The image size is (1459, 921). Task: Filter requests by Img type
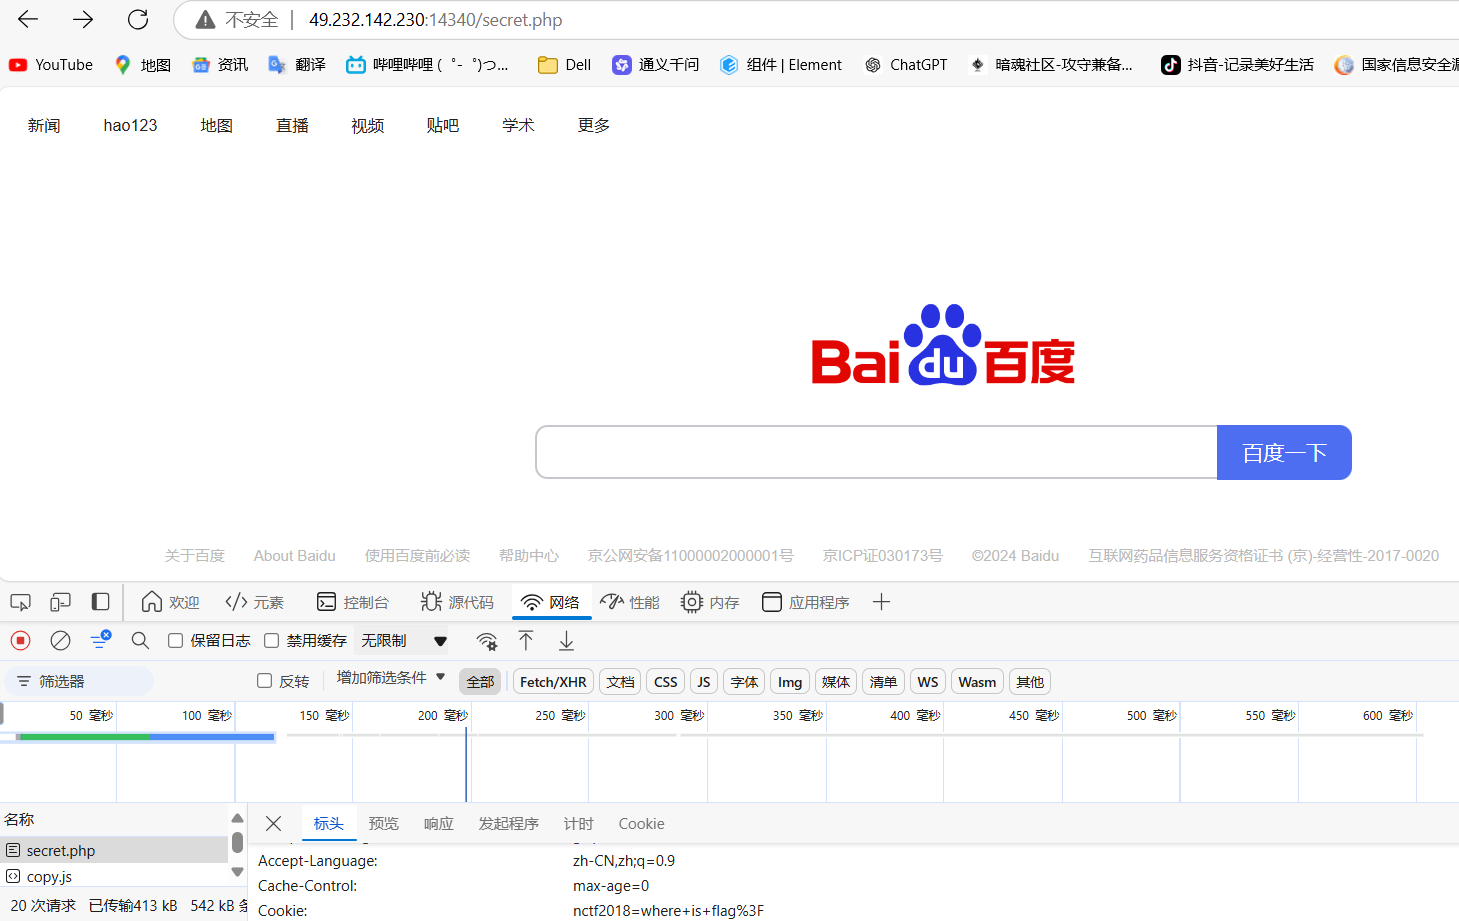[789, 682]
